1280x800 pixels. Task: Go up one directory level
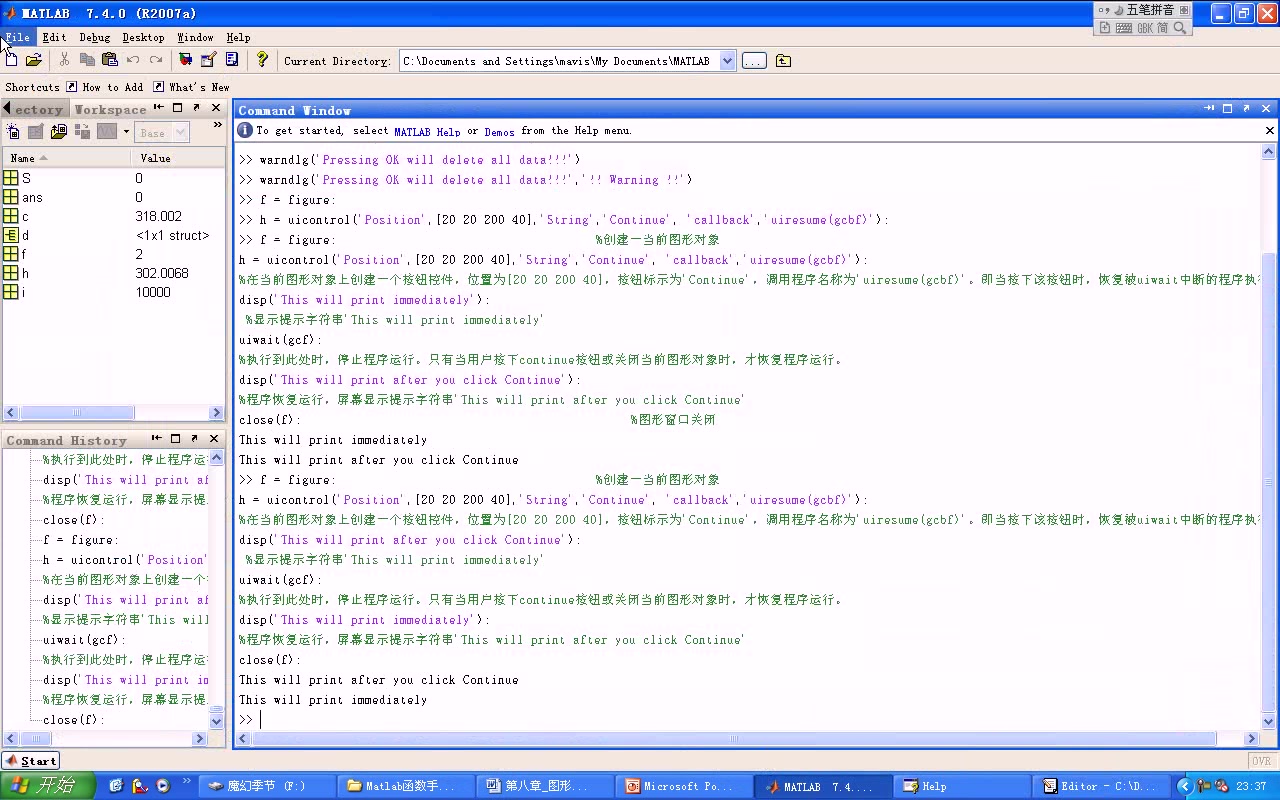[x=783, y=61]
